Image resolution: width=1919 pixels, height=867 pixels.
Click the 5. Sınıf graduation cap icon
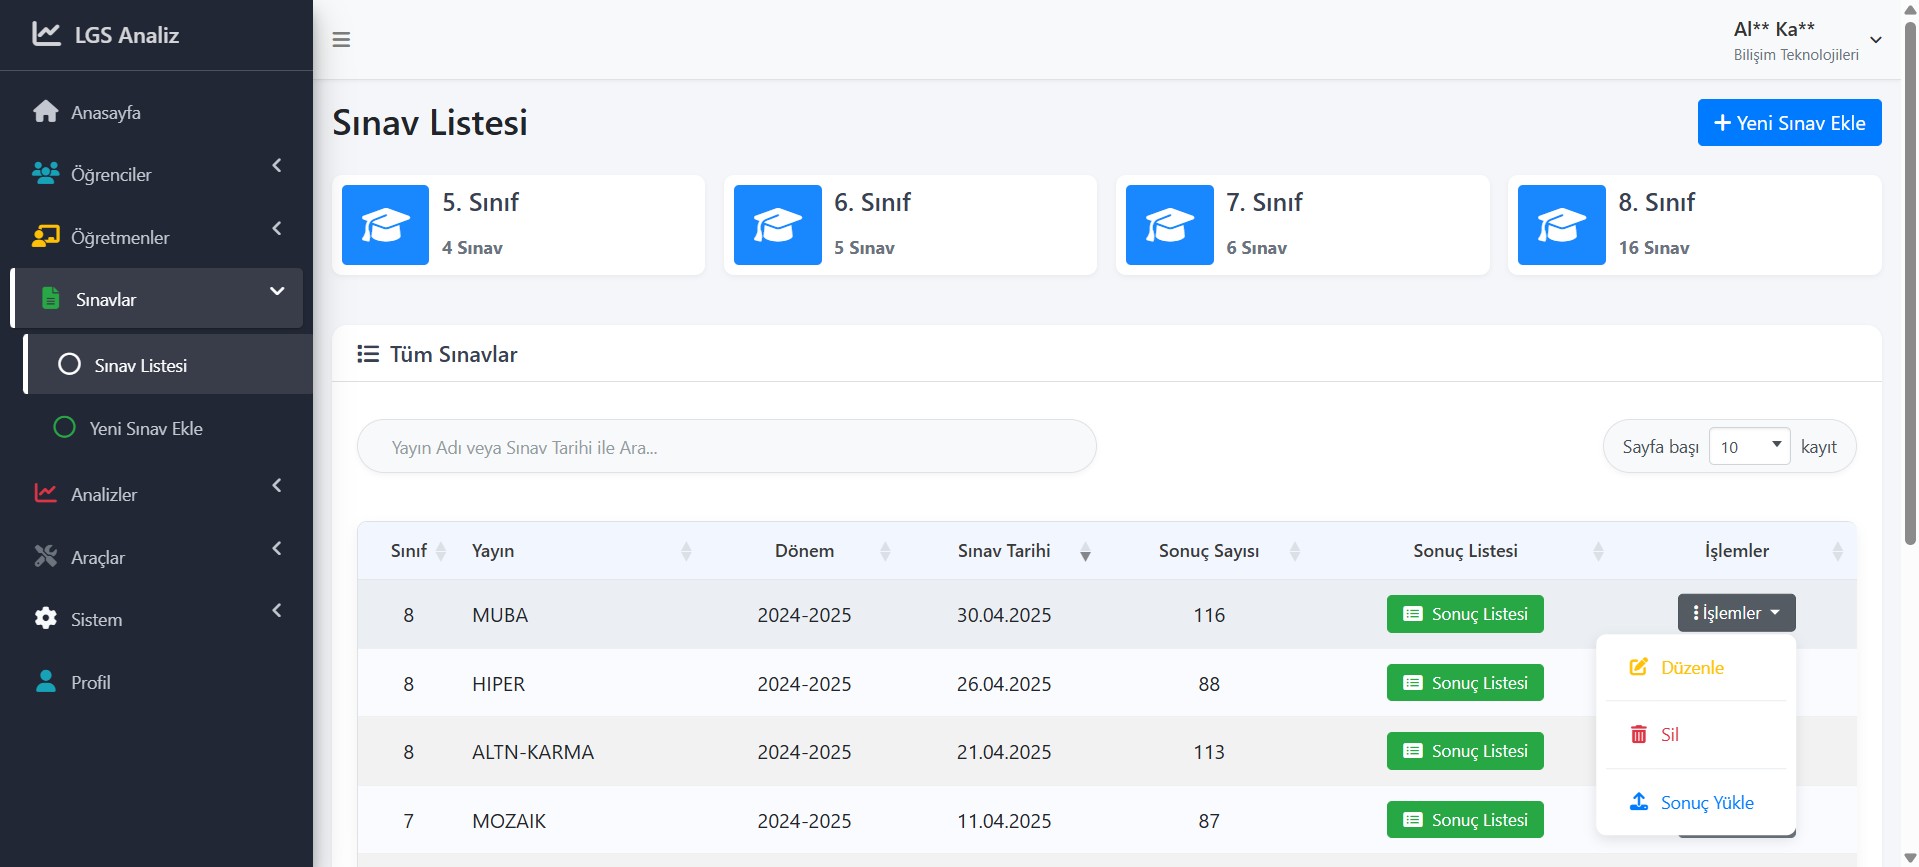click(x=385, y=225)
